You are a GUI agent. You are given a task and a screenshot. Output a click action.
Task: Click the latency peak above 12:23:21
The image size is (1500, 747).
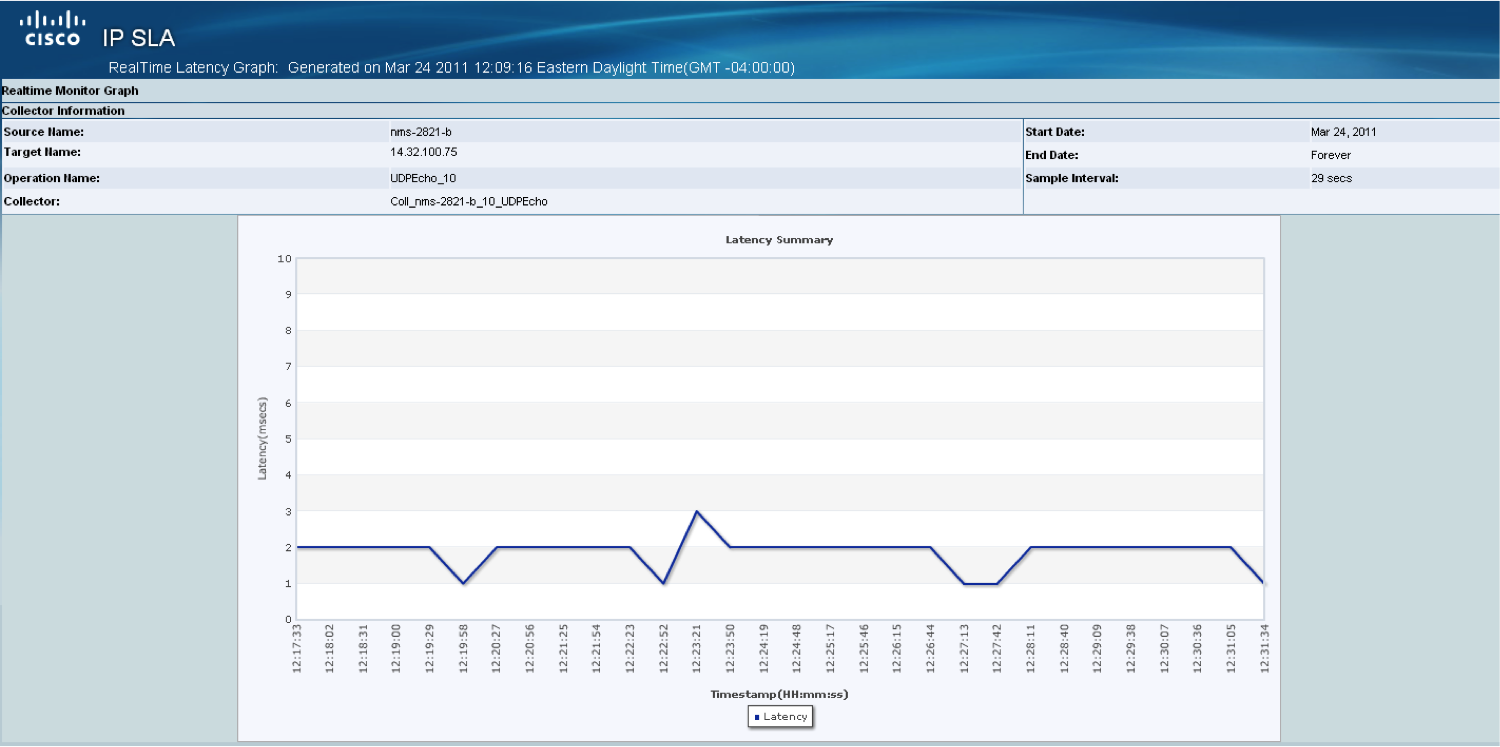pyautogui.click(x=697, y=511)
